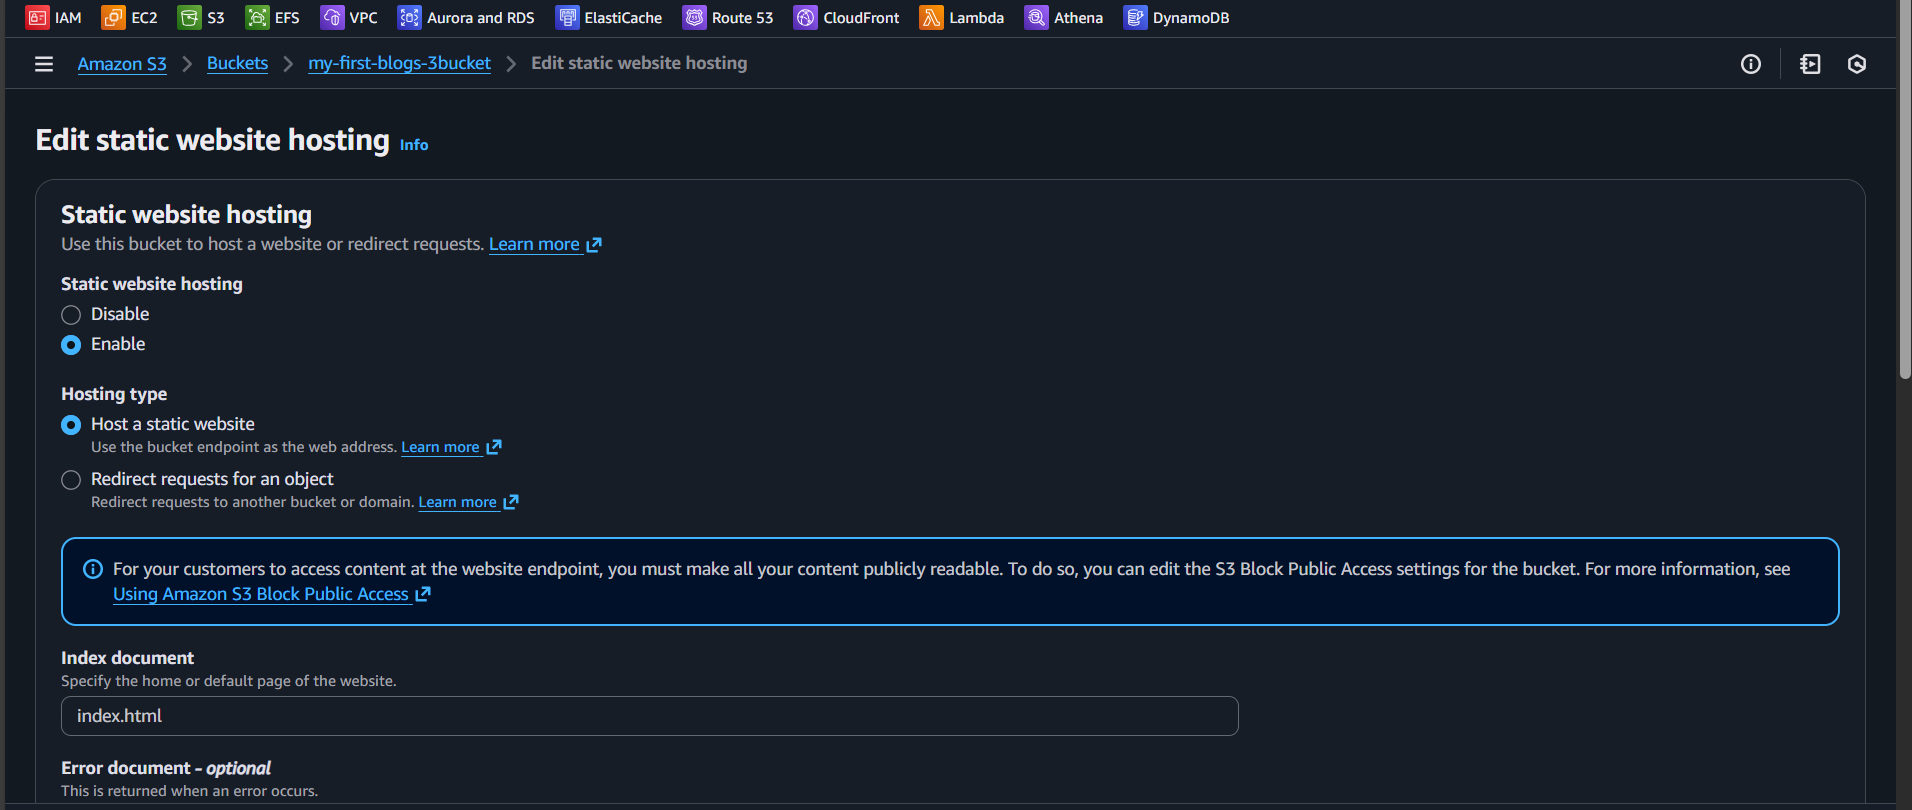Open the hamburger navigation menu

(x=44, y=64)
